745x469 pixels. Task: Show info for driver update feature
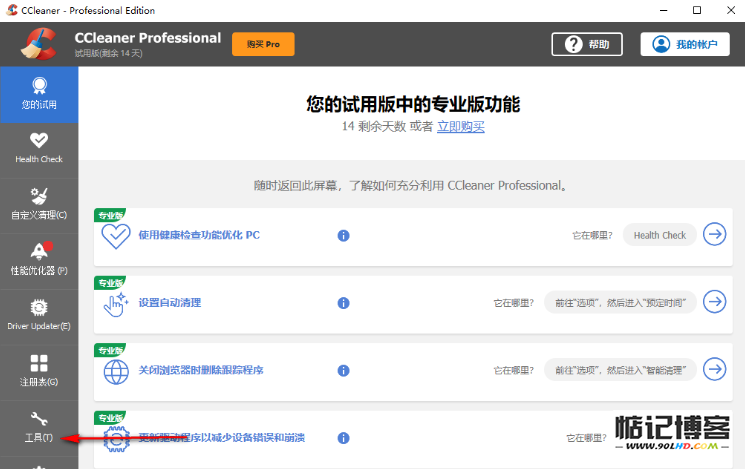pyautogui.click(x=344, y=438)
